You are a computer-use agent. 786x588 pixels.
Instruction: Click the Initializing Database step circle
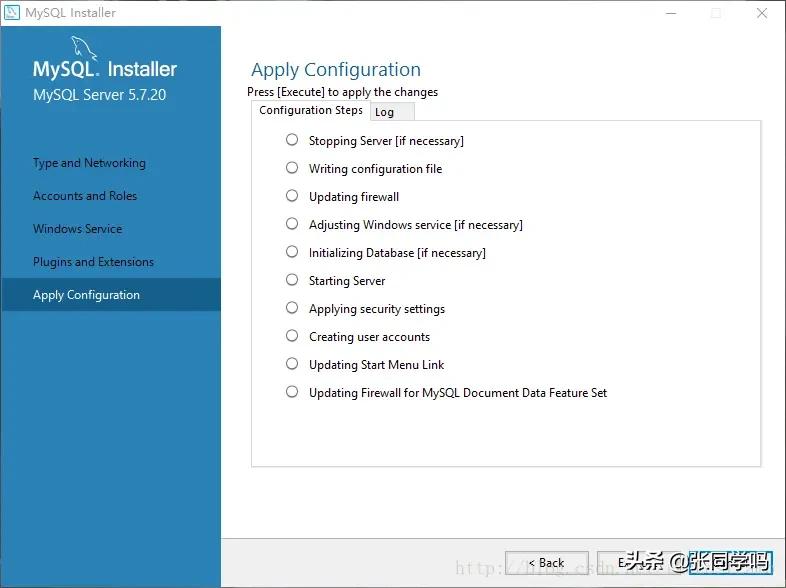point(292,252)
